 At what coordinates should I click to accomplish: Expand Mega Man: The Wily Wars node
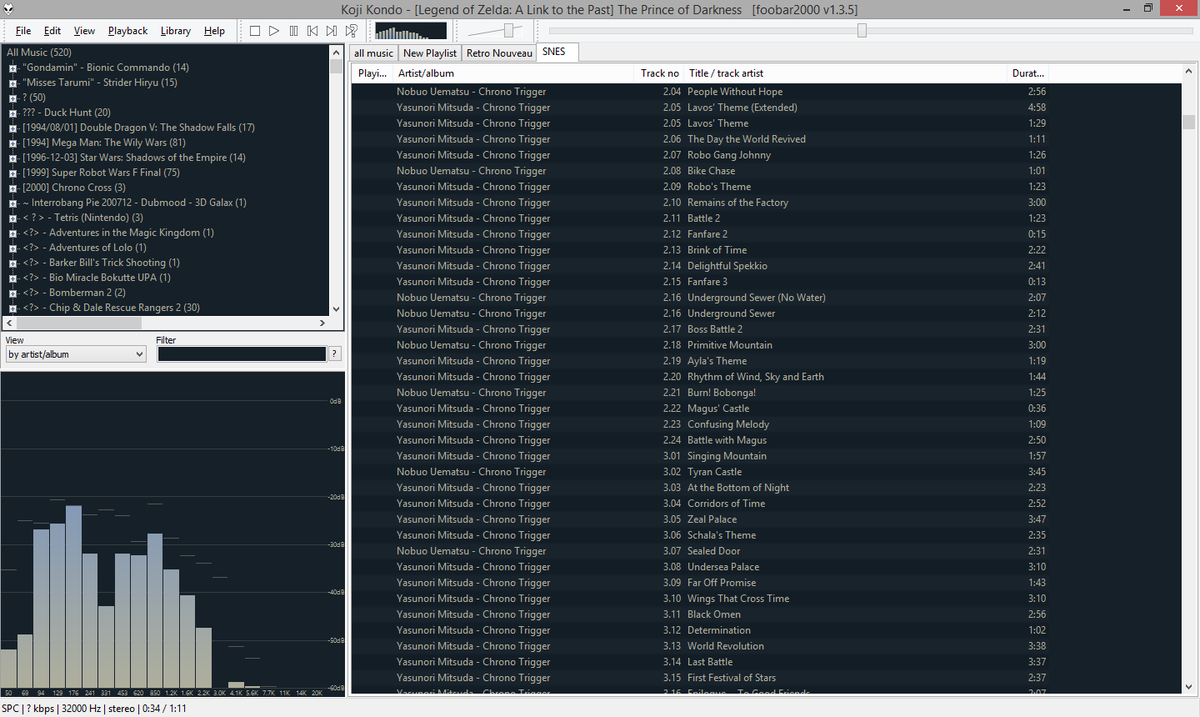click(12, 142)
